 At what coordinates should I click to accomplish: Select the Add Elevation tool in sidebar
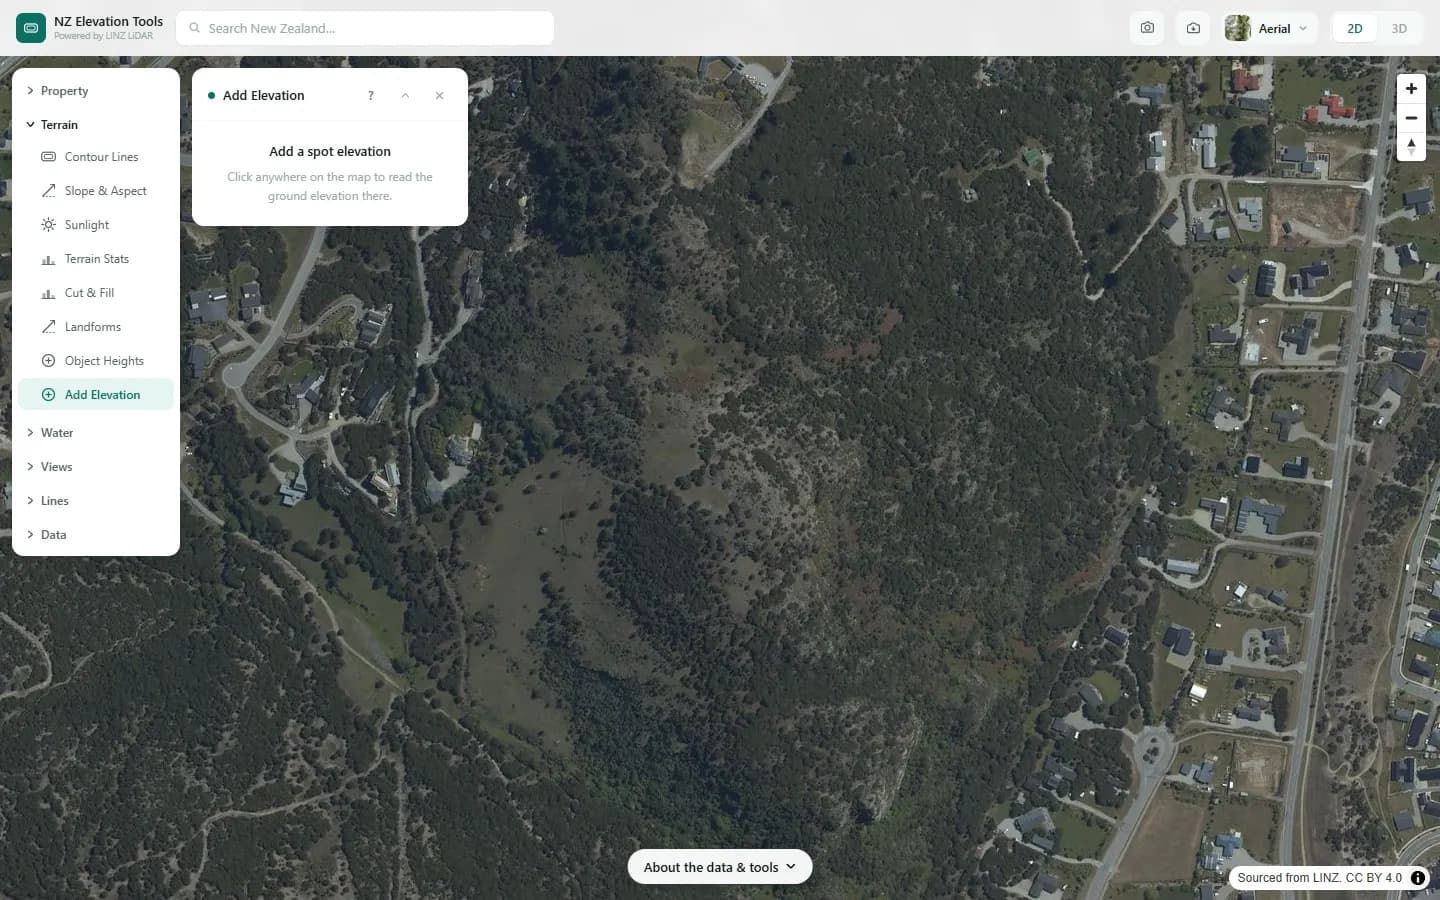(96, 395)
